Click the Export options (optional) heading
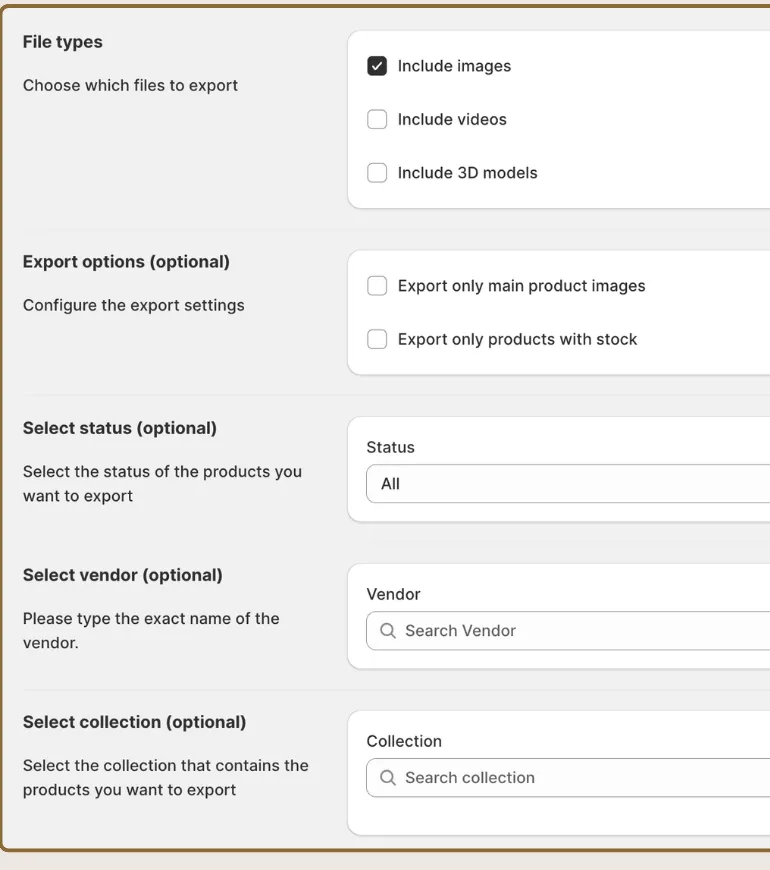The height and width of the screenshot is (870, 770). (126, 262)
